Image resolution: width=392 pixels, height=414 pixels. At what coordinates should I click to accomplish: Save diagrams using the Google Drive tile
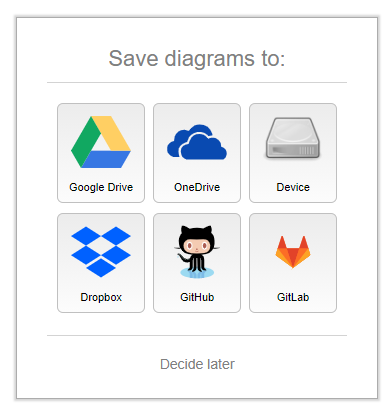pyautogui.click(x=101, y=153)
